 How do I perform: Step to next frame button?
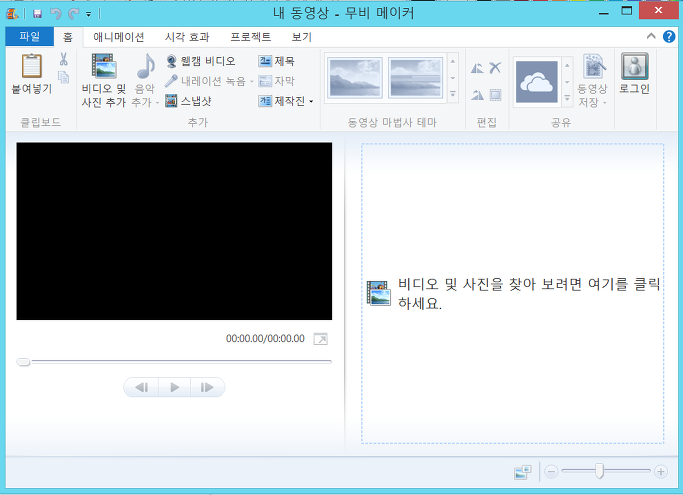207,387
